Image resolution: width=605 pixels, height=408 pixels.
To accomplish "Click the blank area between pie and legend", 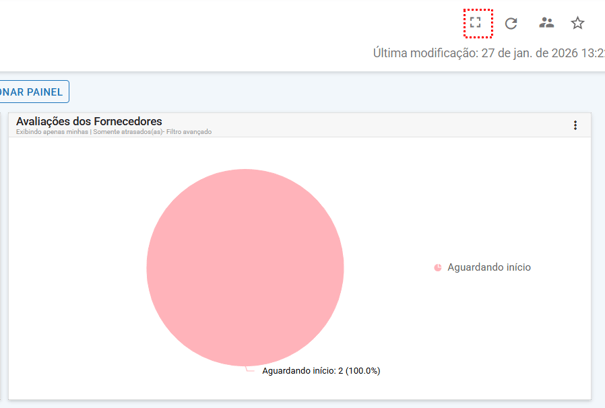I will [x=388, y=267].
